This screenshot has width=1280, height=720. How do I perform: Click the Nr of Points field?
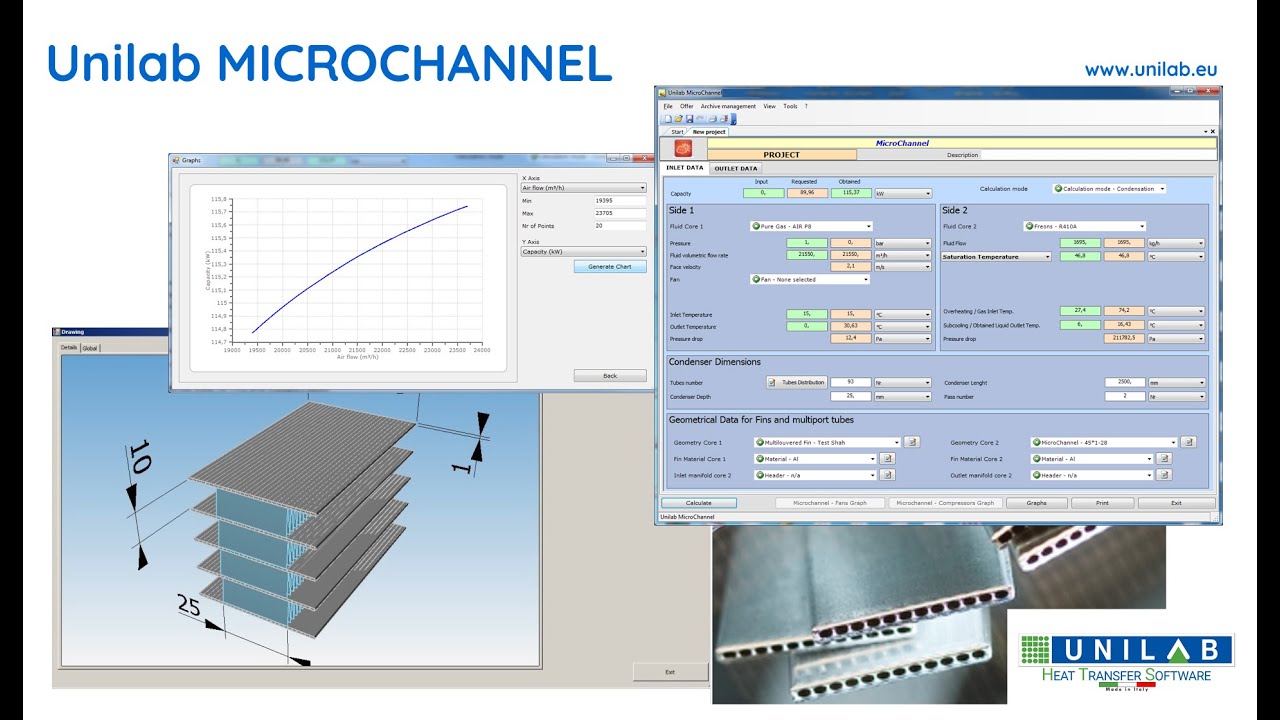tap(620, 226)
